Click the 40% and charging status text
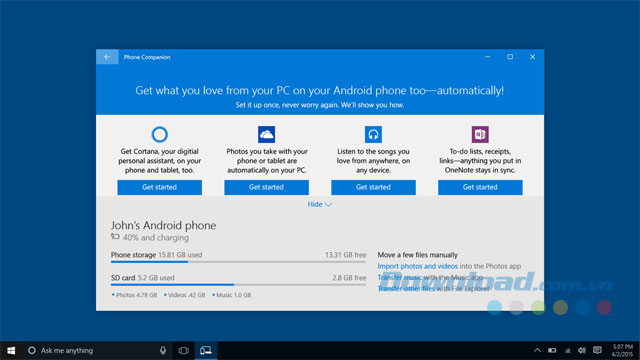The height and width of the screenshot is (360, 640). coord(156,238)
